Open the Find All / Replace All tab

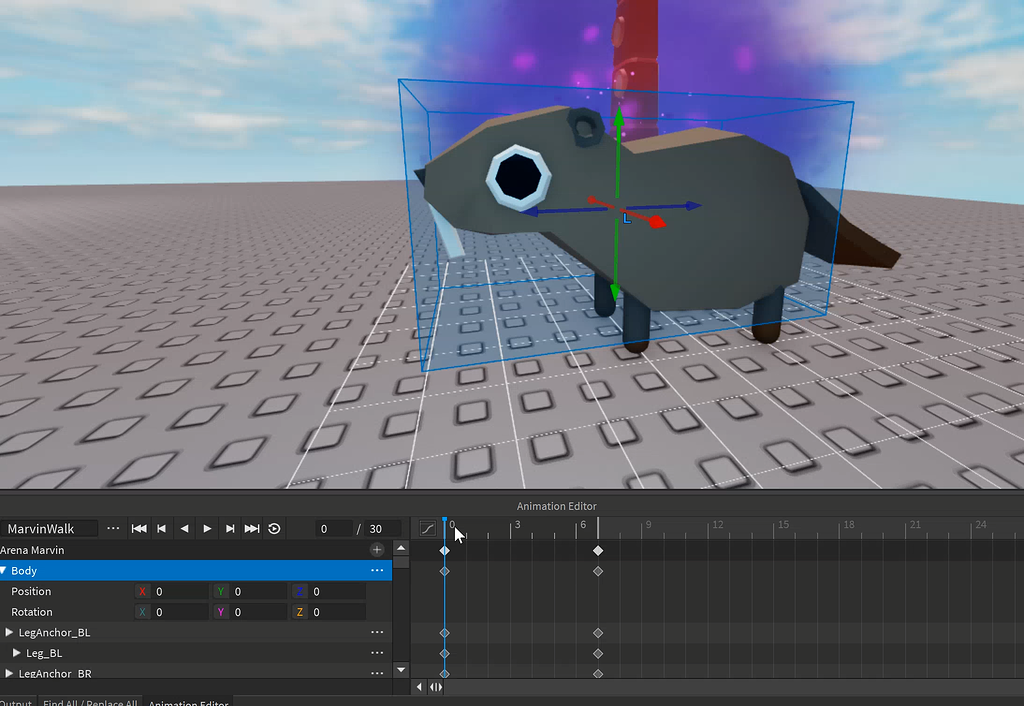90,701
